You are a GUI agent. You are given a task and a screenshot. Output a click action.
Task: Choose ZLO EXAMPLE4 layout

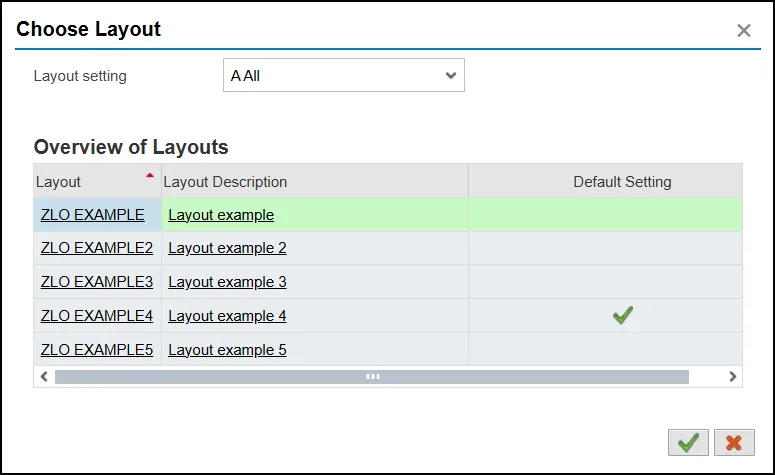pos(97,316)
